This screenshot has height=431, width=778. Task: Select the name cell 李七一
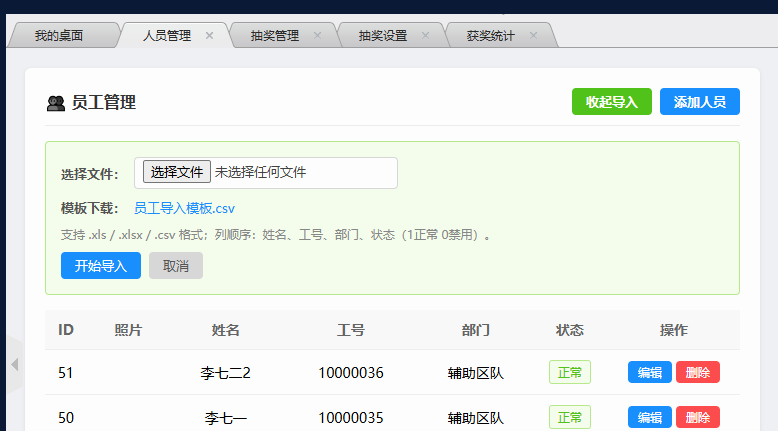(225, 418)
